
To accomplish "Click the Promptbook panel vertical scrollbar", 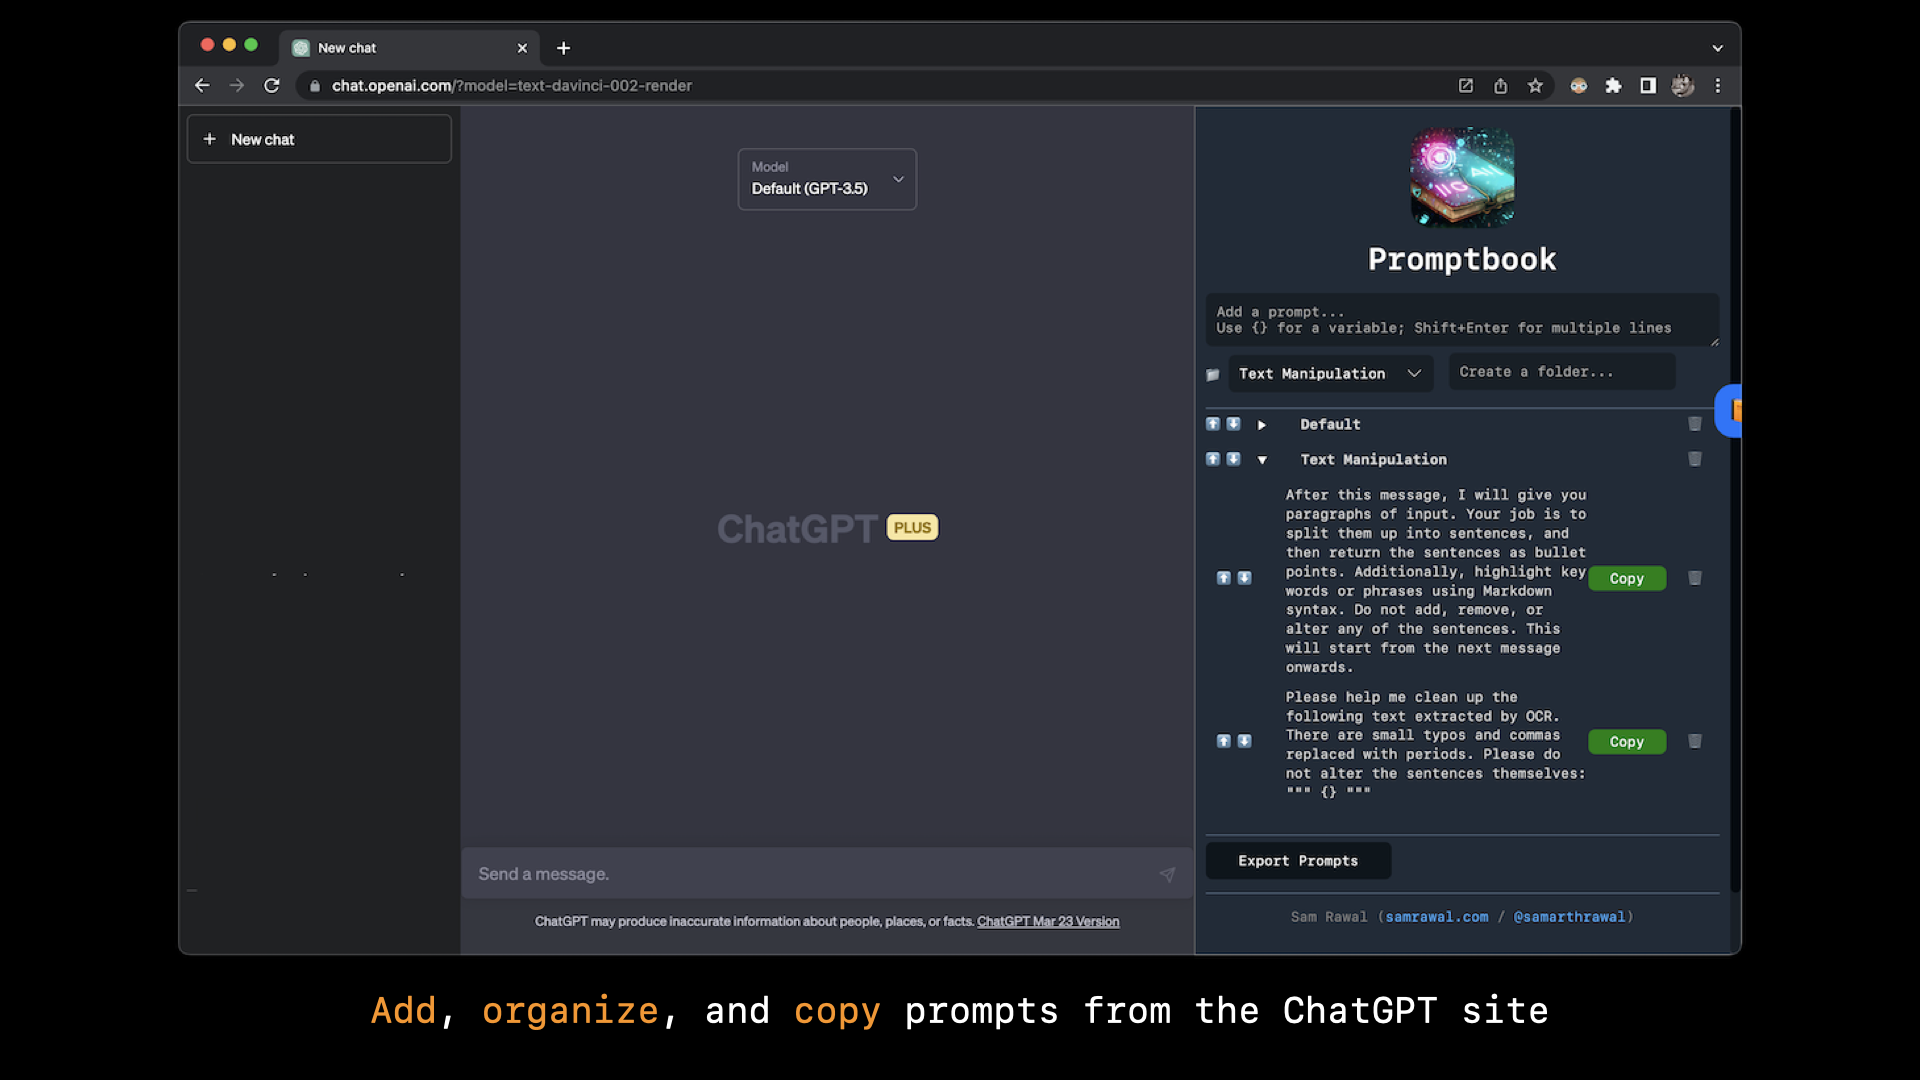I will point(1735,500).
